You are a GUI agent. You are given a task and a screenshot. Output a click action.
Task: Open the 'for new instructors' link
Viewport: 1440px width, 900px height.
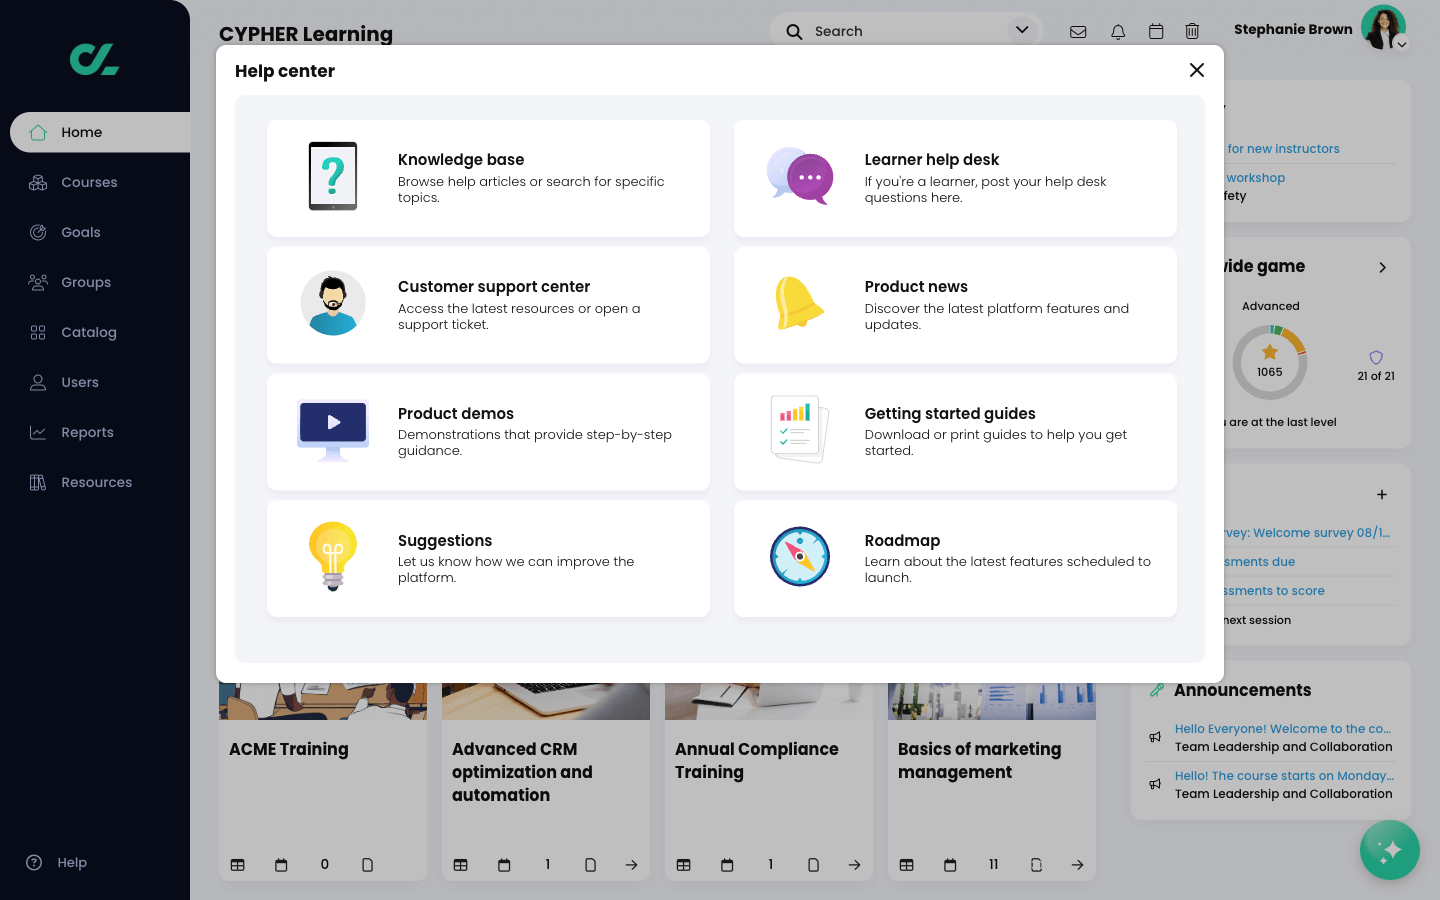coord(1283,149)
